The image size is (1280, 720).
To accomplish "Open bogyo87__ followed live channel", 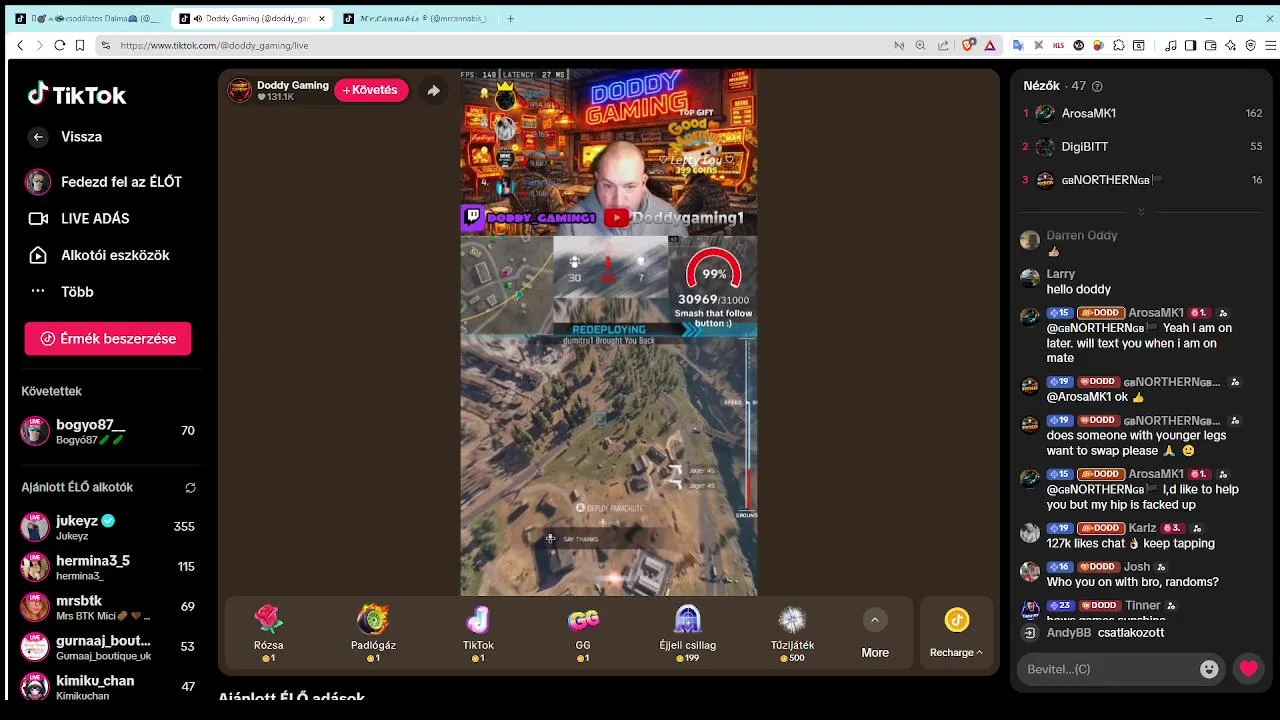I will pyautogui.click(x=108, y=431).
